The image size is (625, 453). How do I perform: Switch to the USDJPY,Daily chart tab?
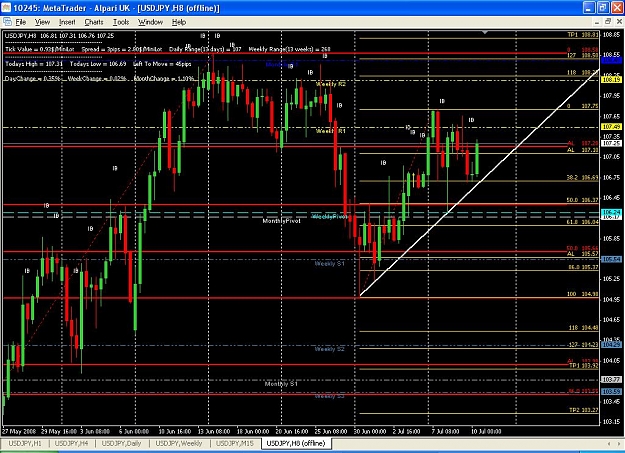(x=122, y=443)
